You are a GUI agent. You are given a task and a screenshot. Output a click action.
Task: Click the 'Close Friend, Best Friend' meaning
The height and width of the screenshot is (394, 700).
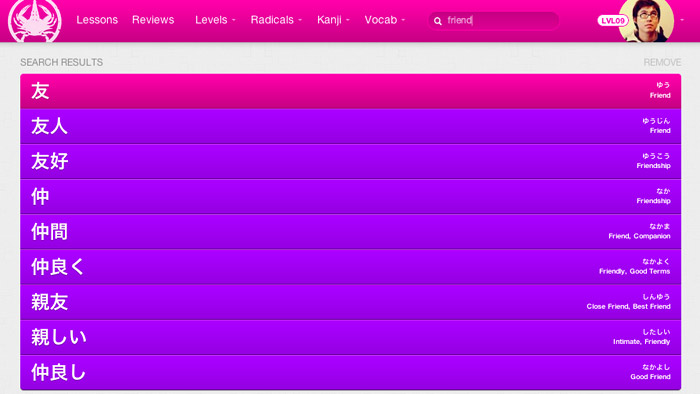pos(629,307)
